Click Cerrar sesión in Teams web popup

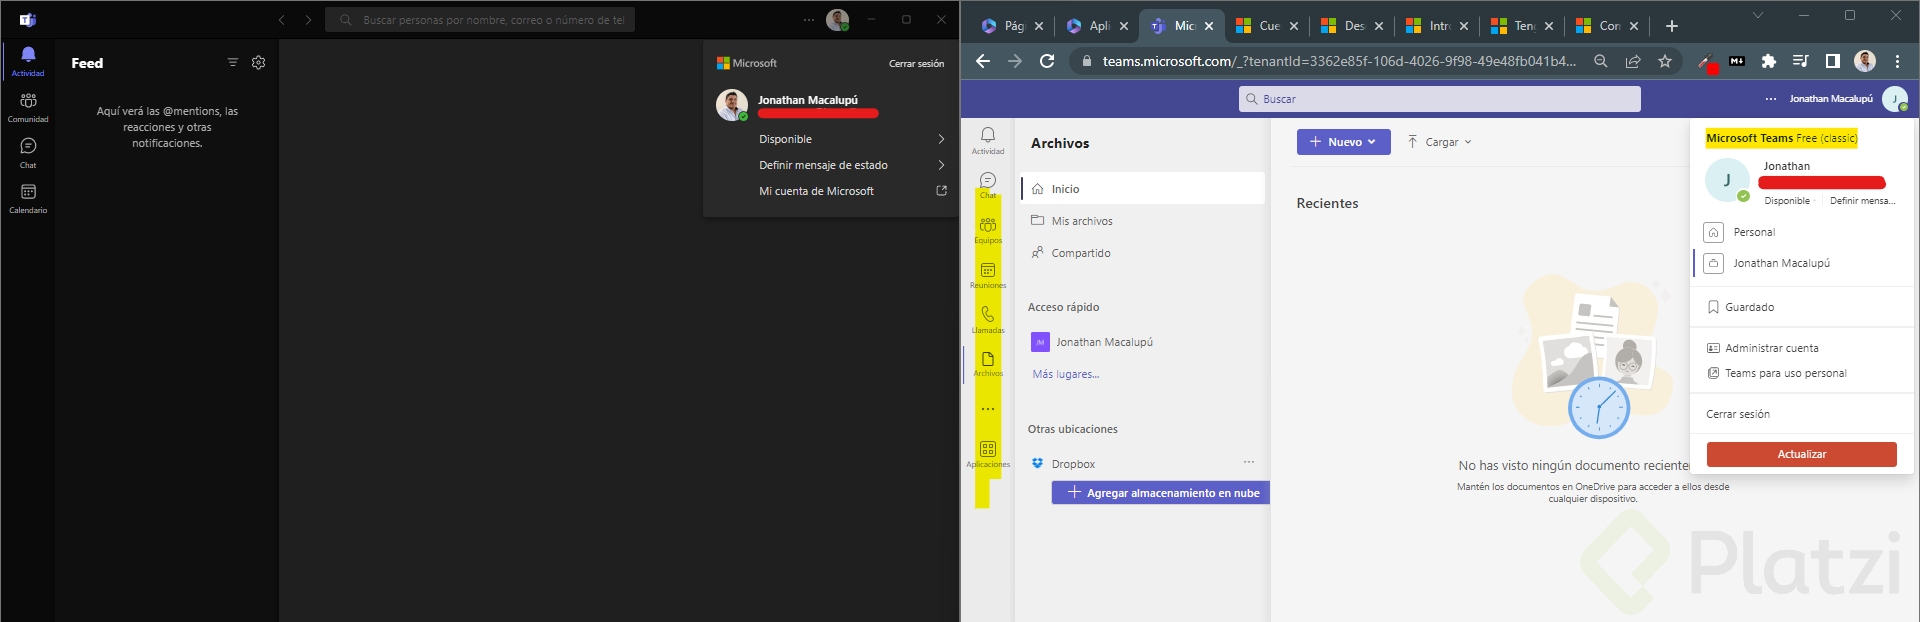click(1738, 414)
